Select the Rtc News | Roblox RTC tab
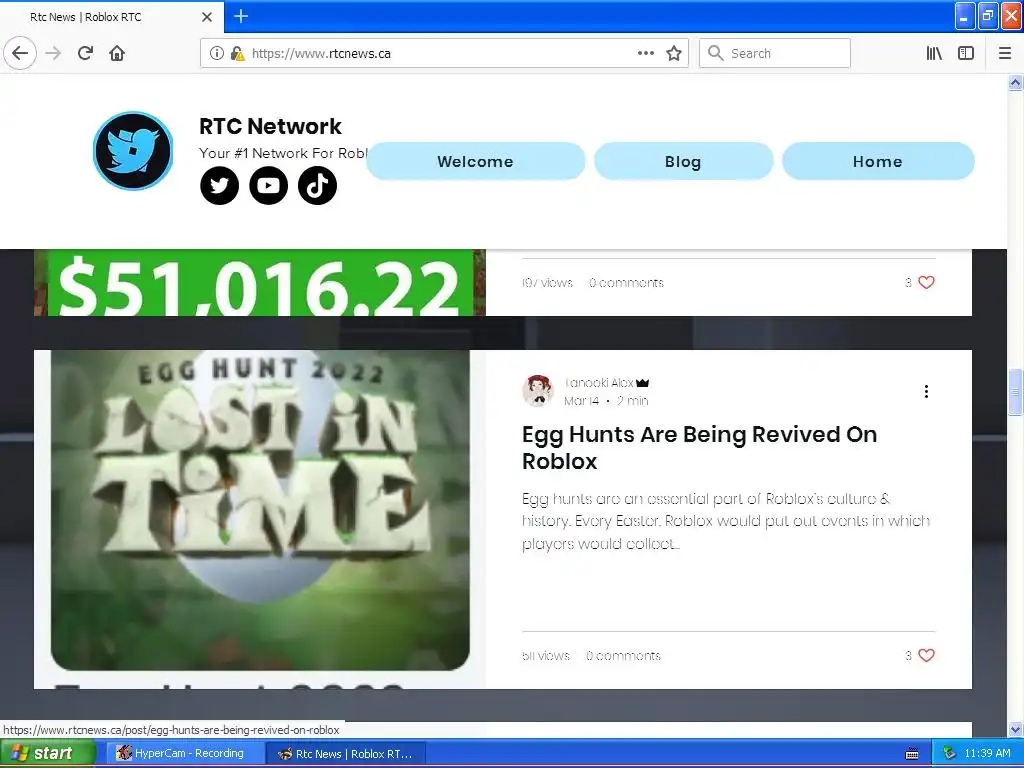The image size is (1024, 768). pos(111,17)
